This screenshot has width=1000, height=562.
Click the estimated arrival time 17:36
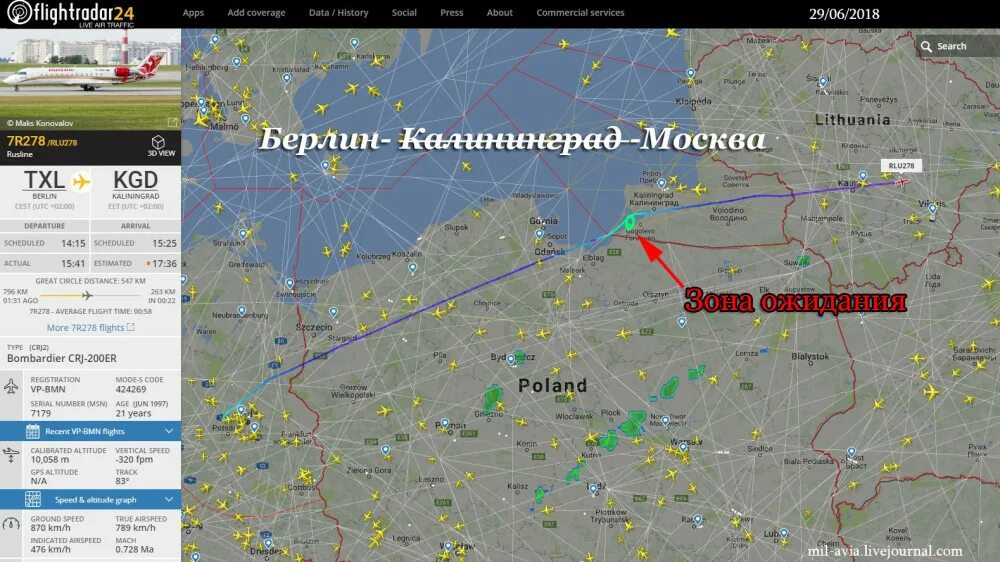tap(165, 263)
